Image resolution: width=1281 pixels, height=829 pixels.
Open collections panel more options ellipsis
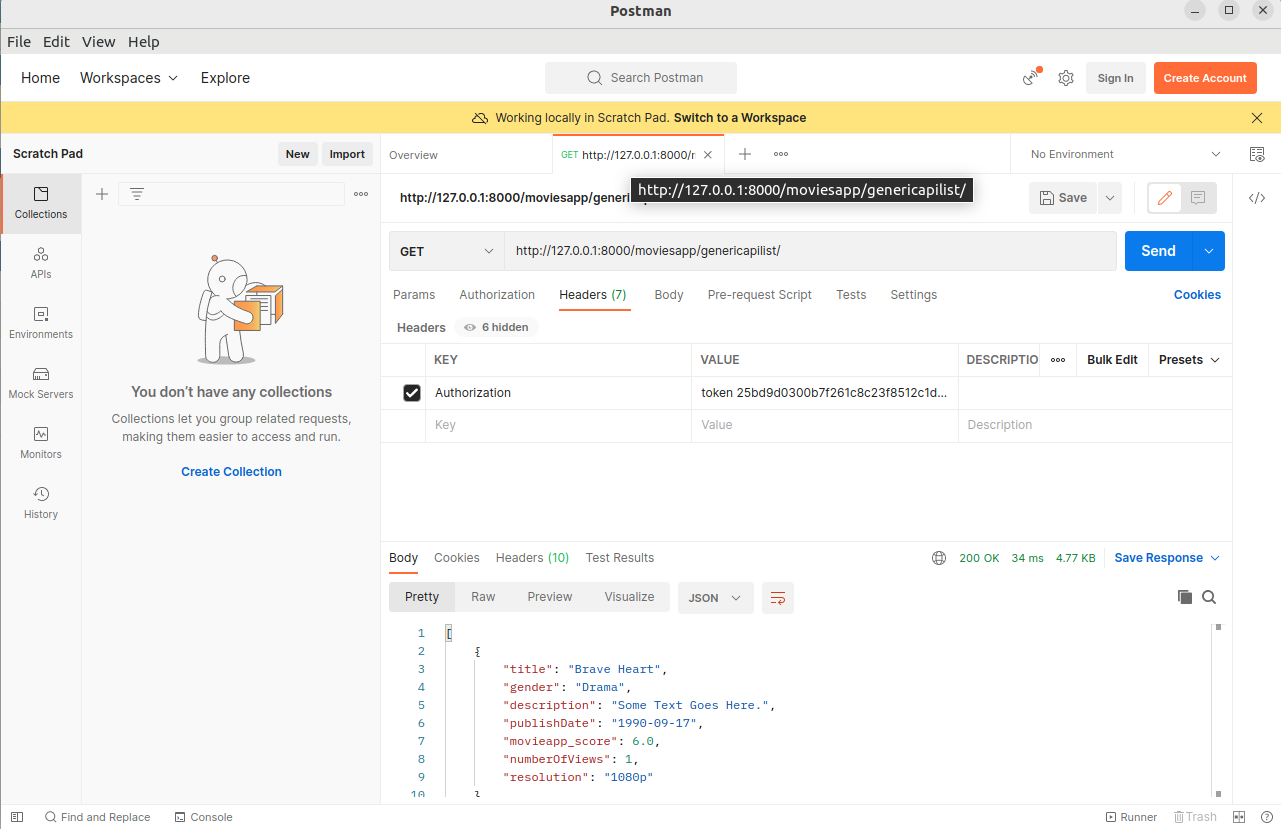coord(361,194)
